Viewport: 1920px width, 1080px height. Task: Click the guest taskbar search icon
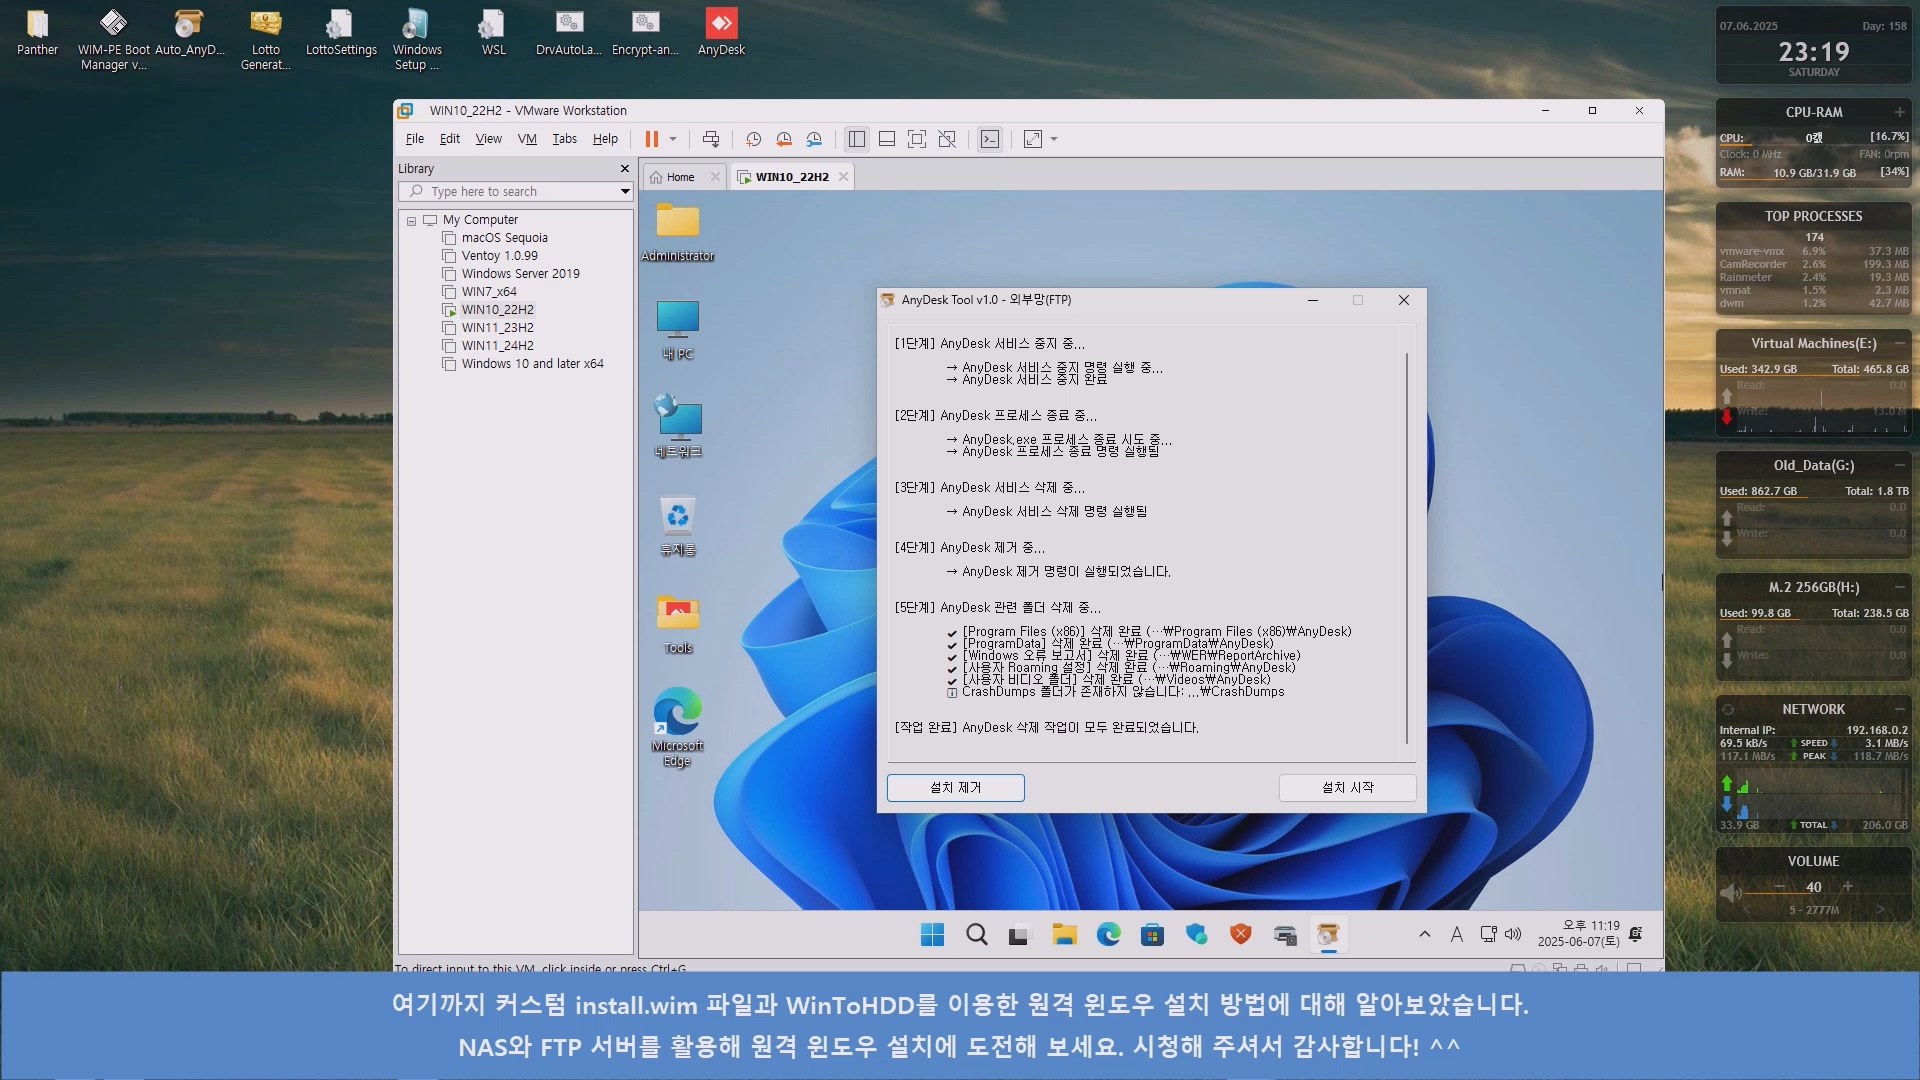[x=977, y=935]
